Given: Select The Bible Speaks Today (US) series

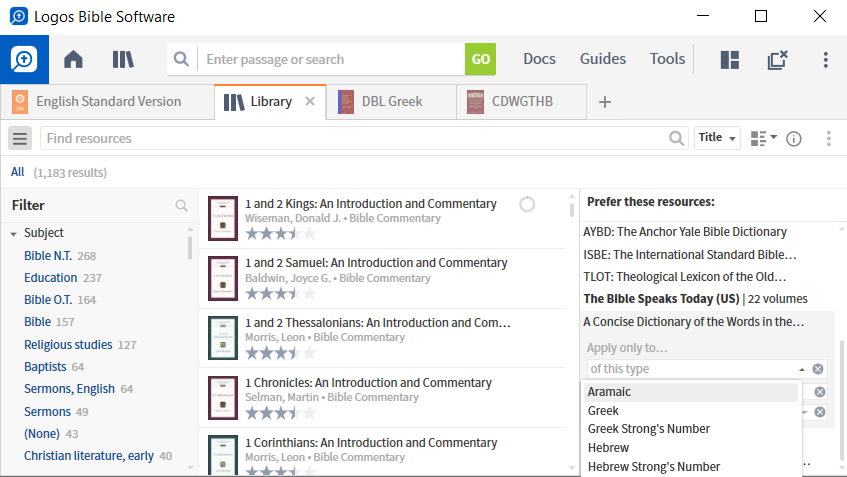Looking at the screenshot, I should click(695, 299).
